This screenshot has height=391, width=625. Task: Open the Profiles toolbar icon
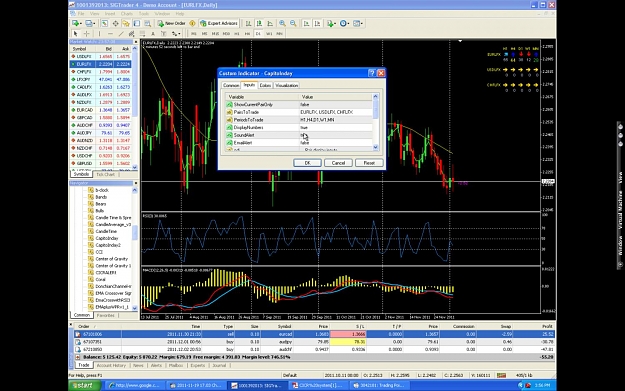89,24
